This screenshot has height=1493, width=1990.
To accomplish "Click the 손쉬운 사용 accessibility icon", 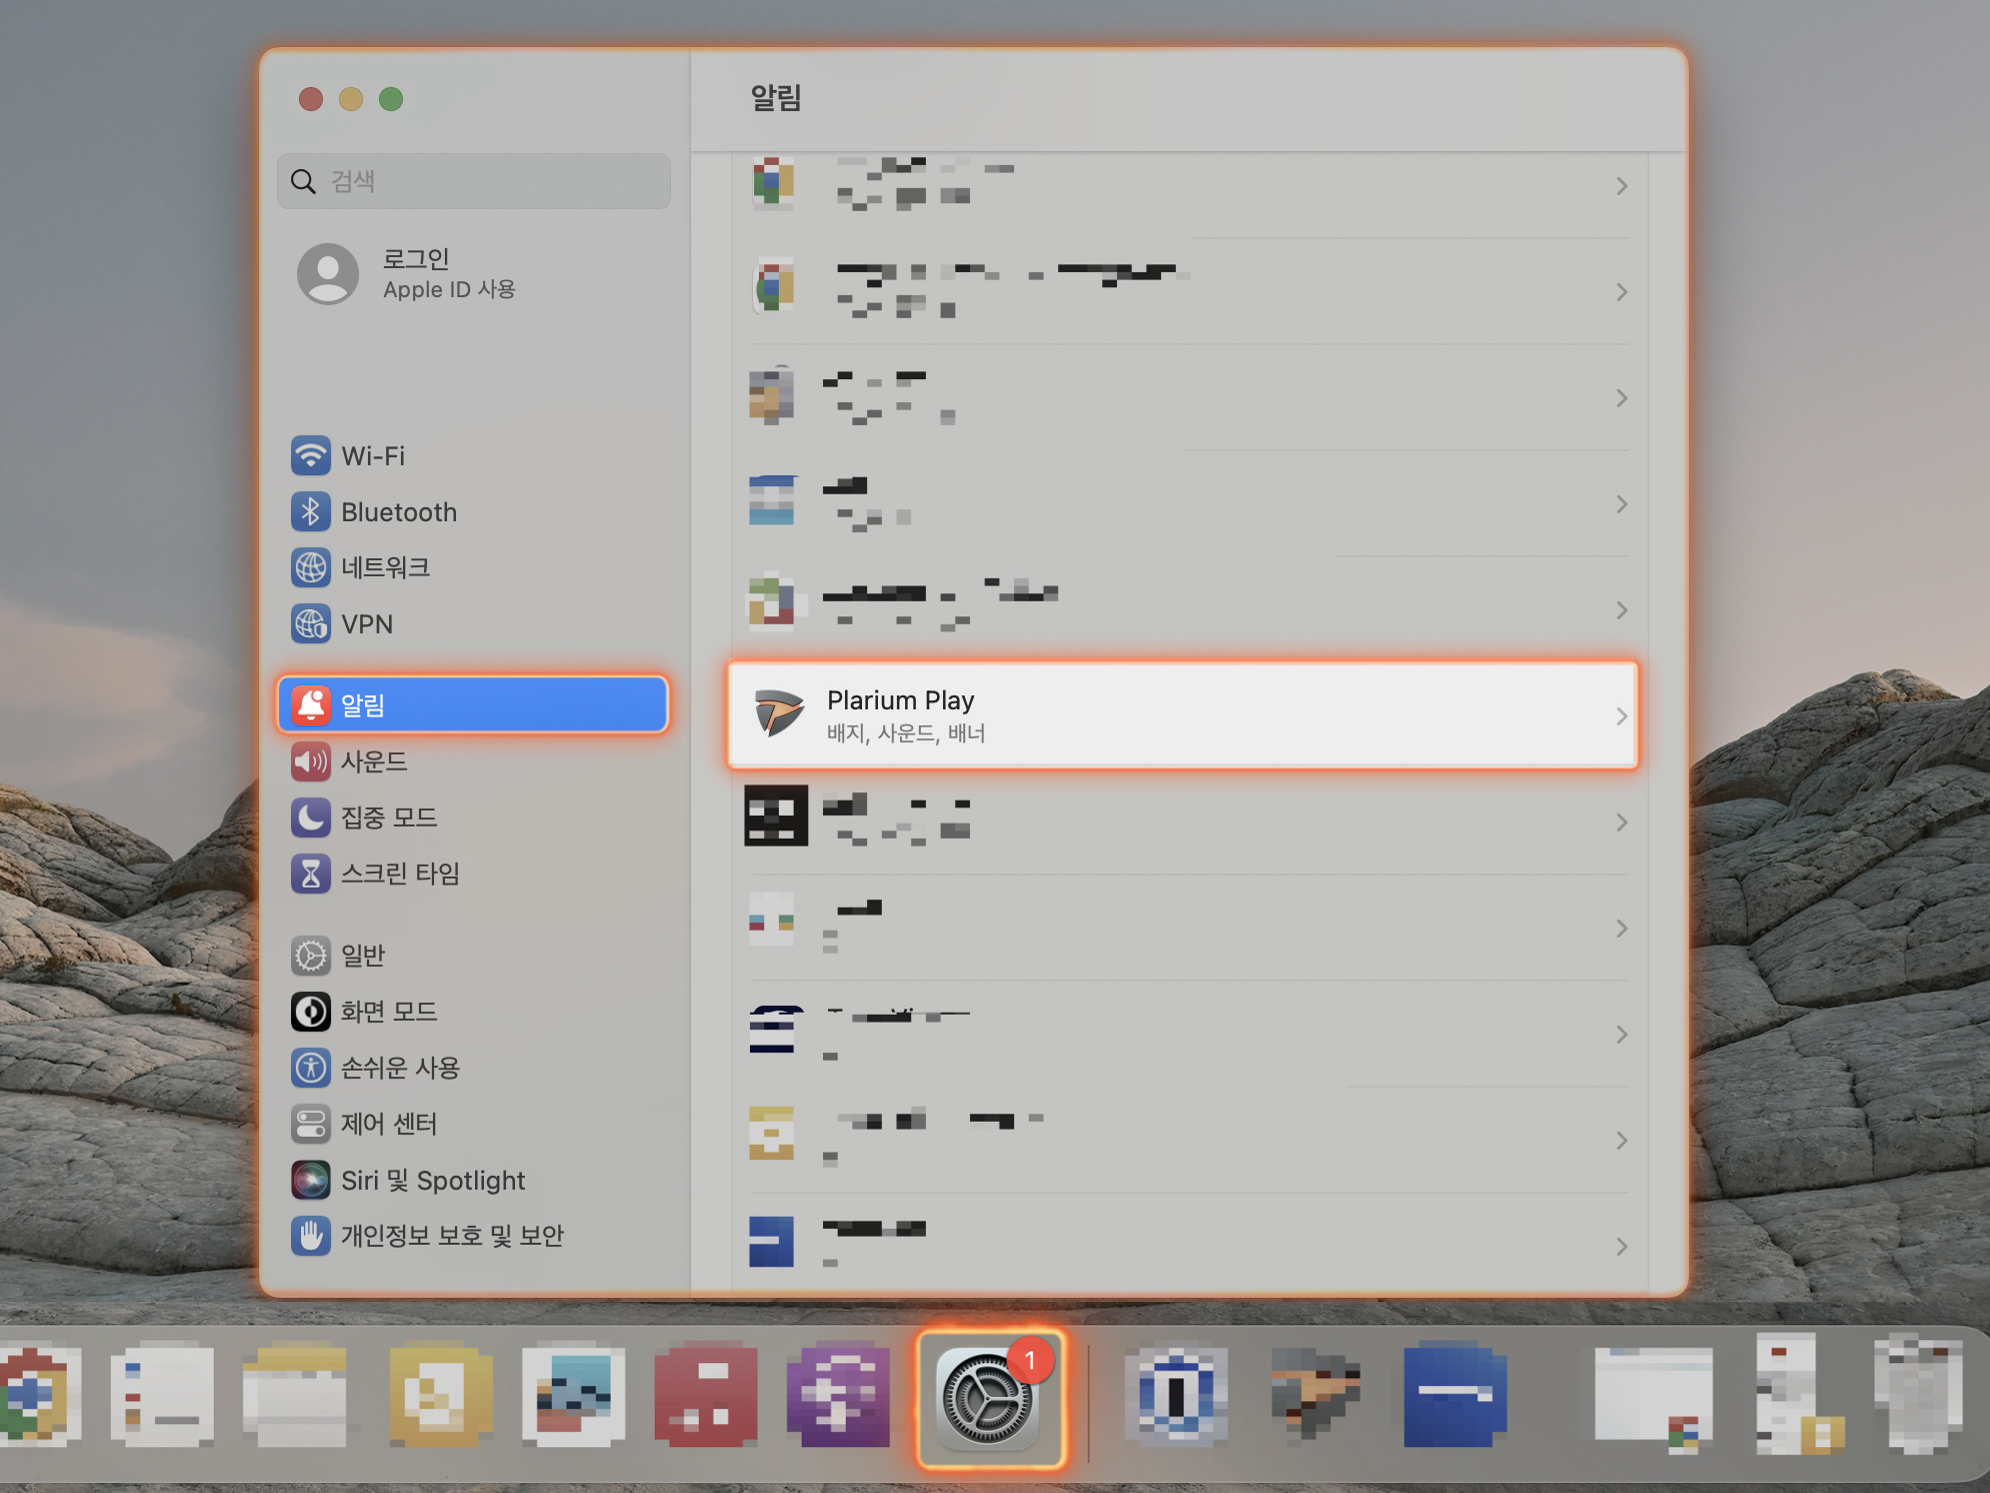I will point(311,1068).
